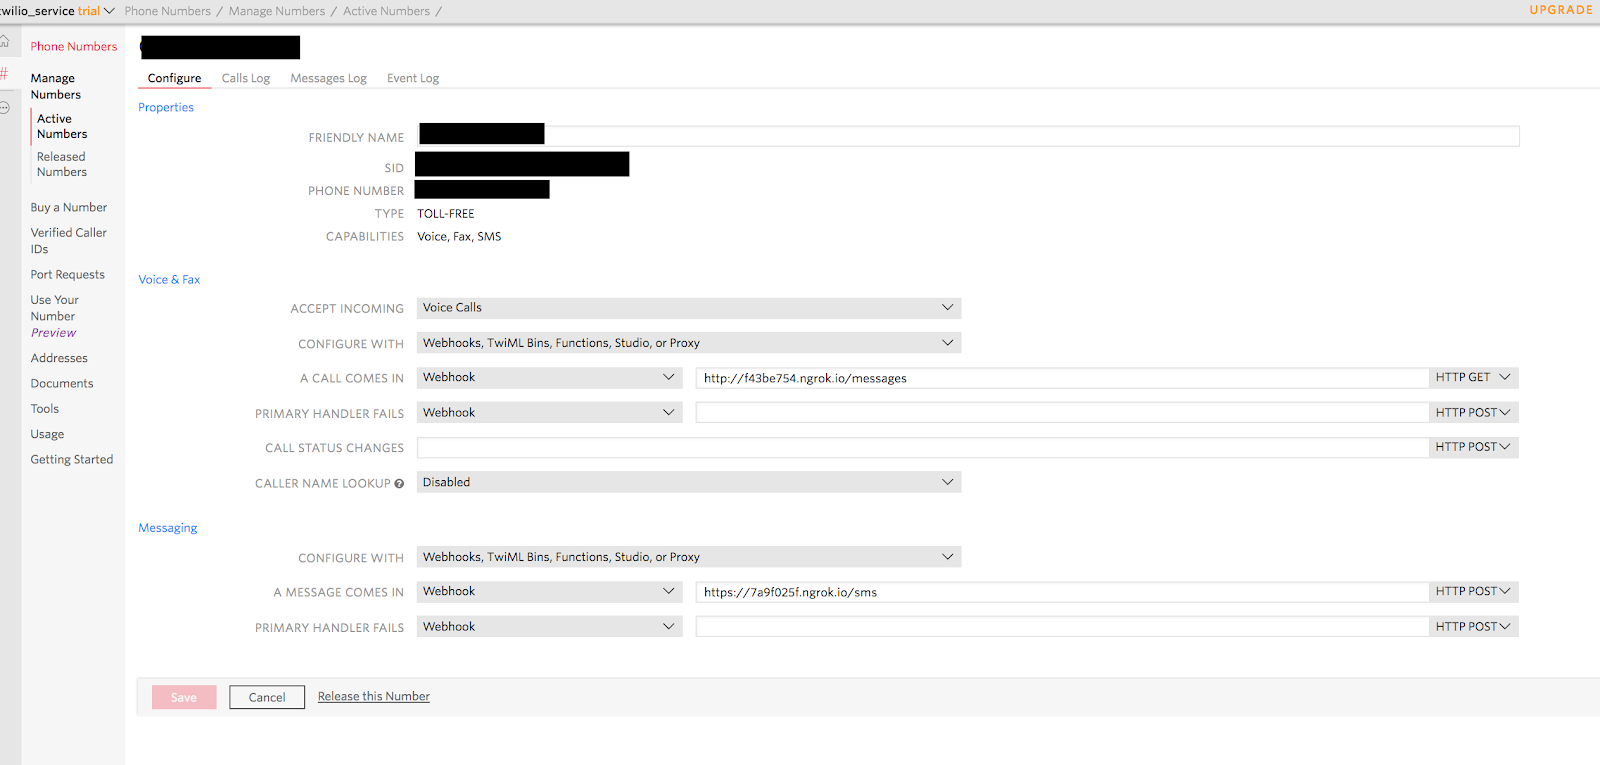1600x765 pixels.
Task: Open Documents in sidebar
Action: (x=62, y=384)
